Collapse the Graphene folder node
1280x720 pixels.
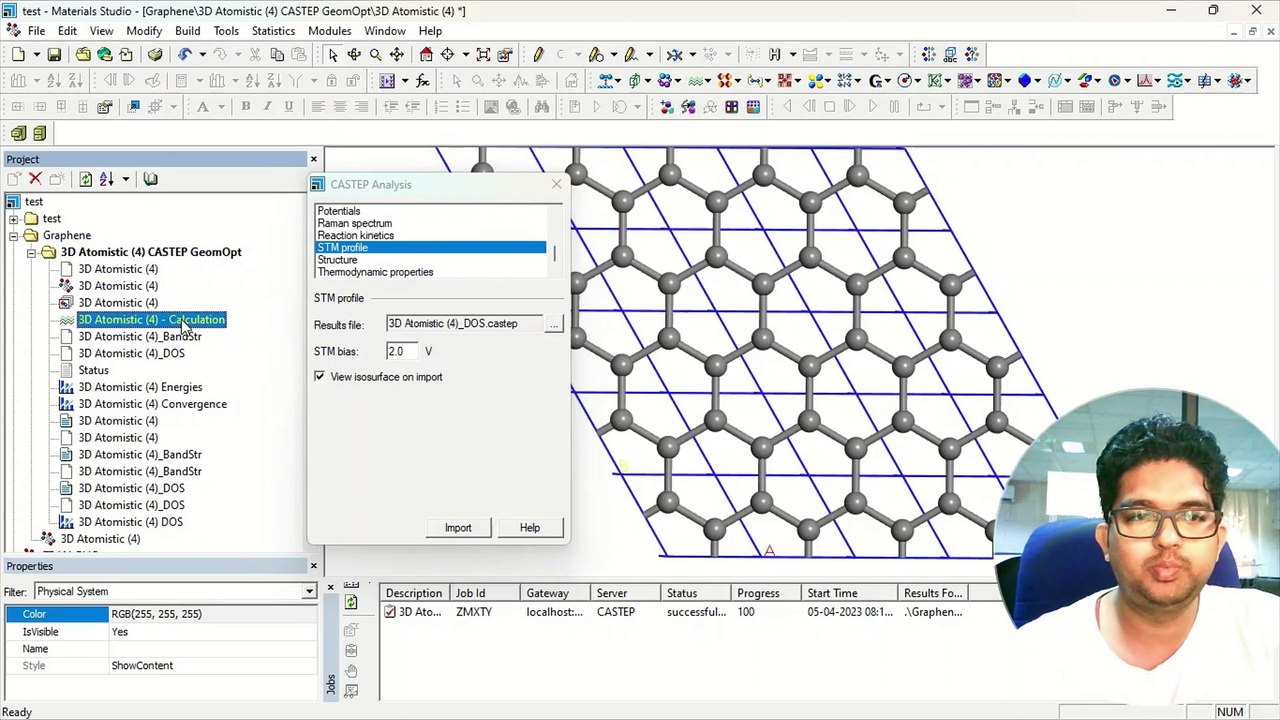click(13, 236)
